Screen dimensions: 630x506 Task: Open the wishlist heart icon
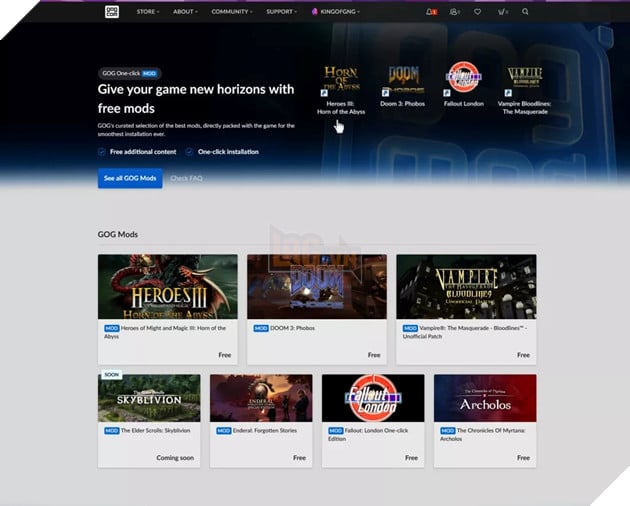click(x=477, y=12)
